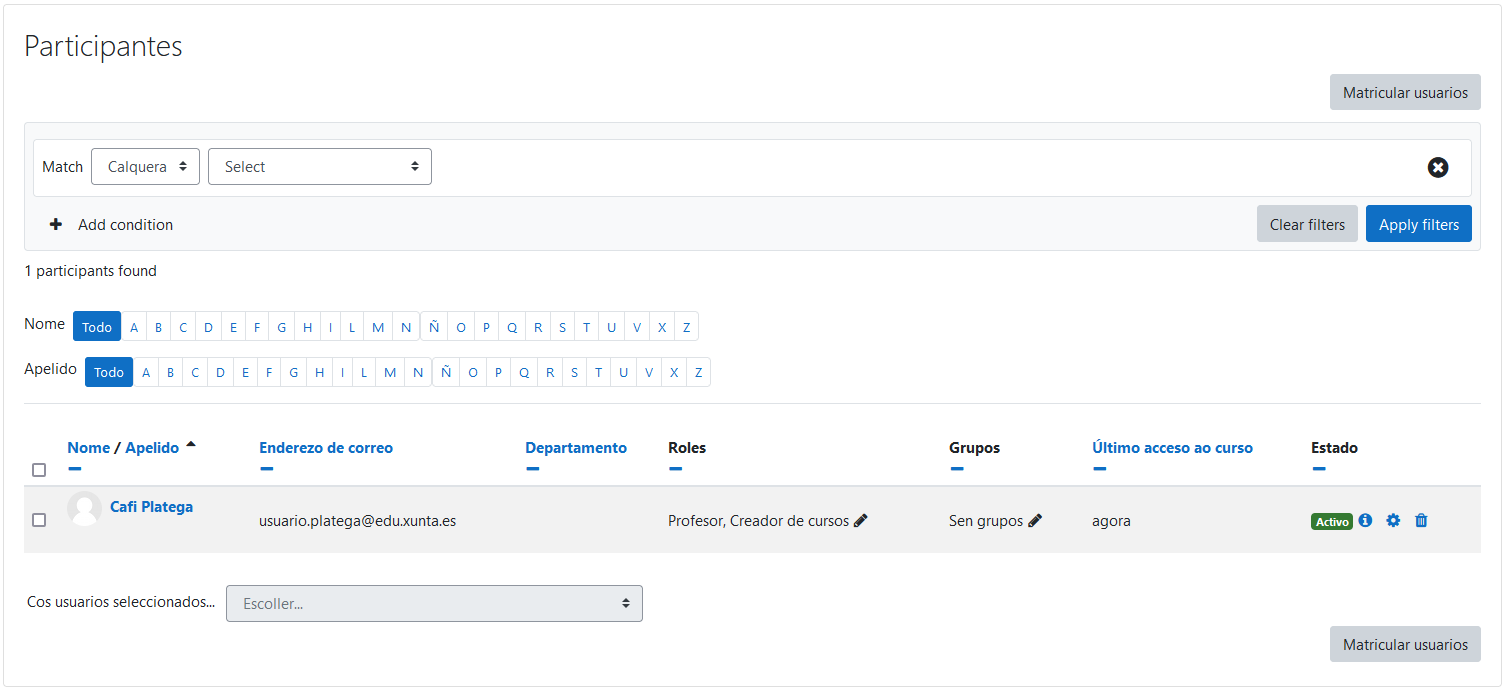Filter Apelido by letter P
Viewport: 1506px width, 690px height.
click(498, 373)
